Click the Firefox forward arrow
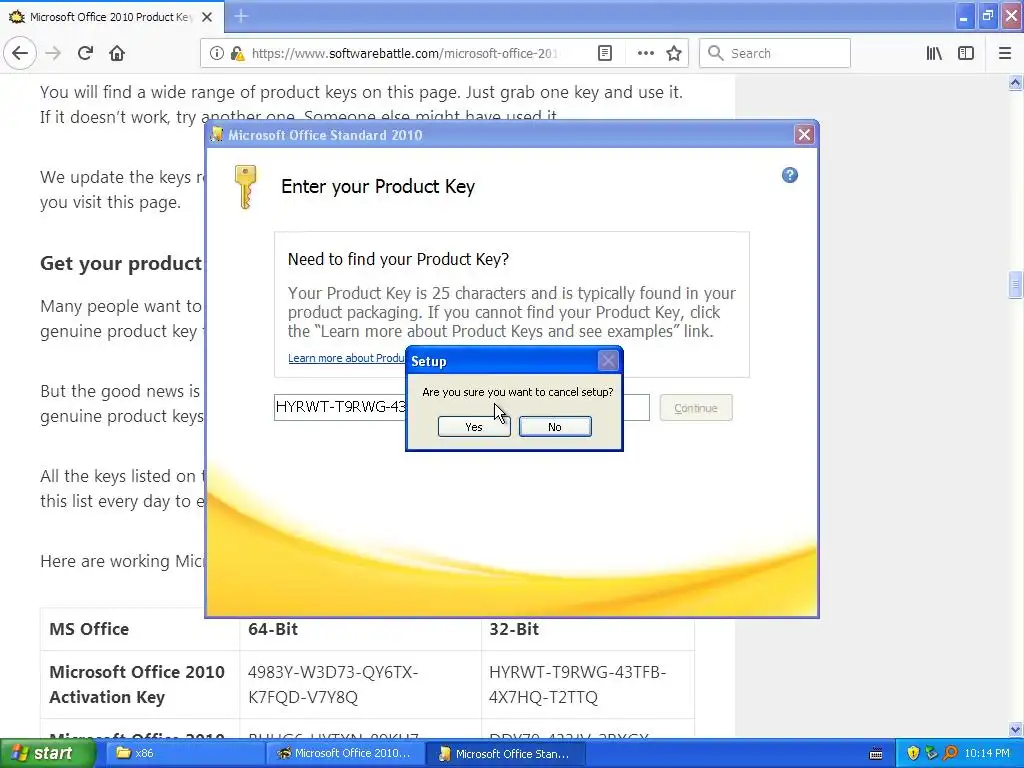Screen dimensions: 1024x768 click(54, 53)
